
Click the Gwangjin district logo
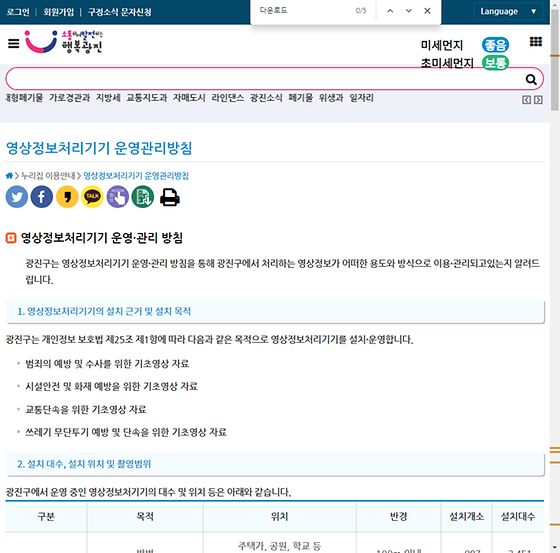[64, 42]
